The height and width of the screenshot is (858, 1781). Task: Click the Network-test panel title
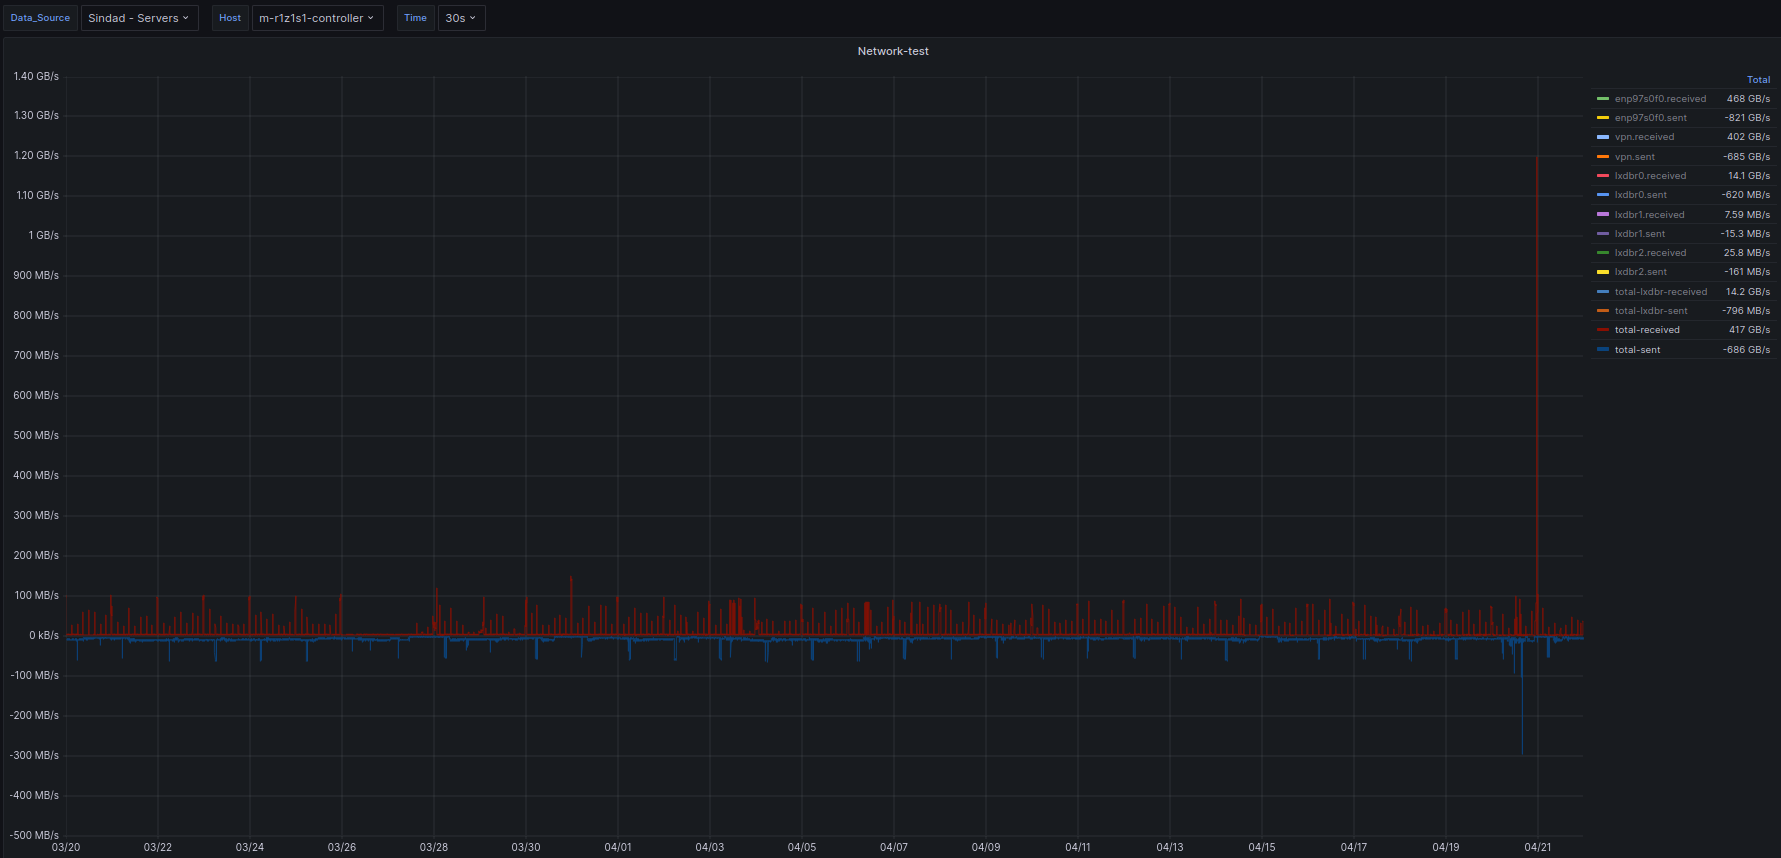(892, 51)
